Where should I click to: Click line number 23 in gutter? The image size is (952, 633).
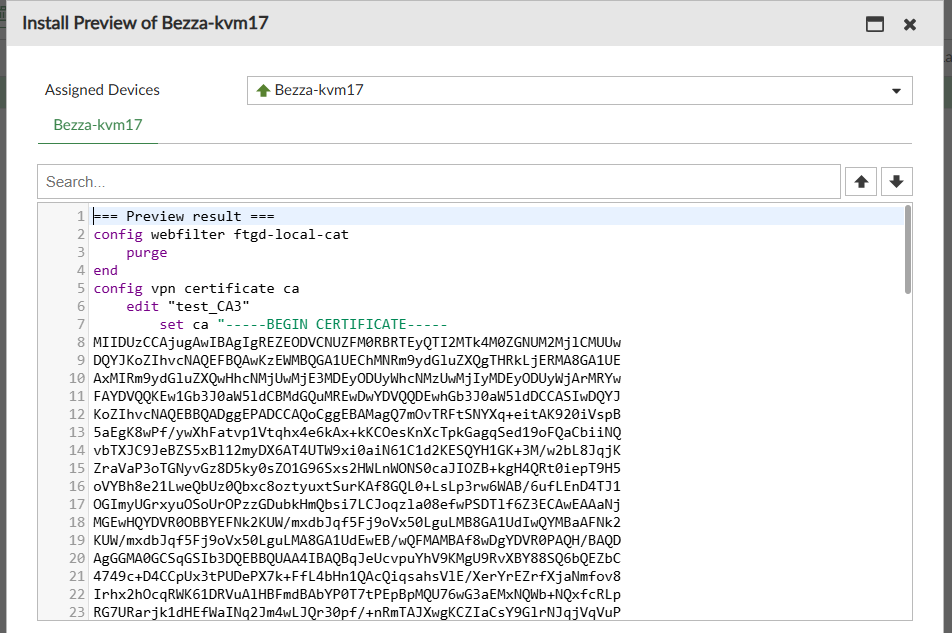77,612
